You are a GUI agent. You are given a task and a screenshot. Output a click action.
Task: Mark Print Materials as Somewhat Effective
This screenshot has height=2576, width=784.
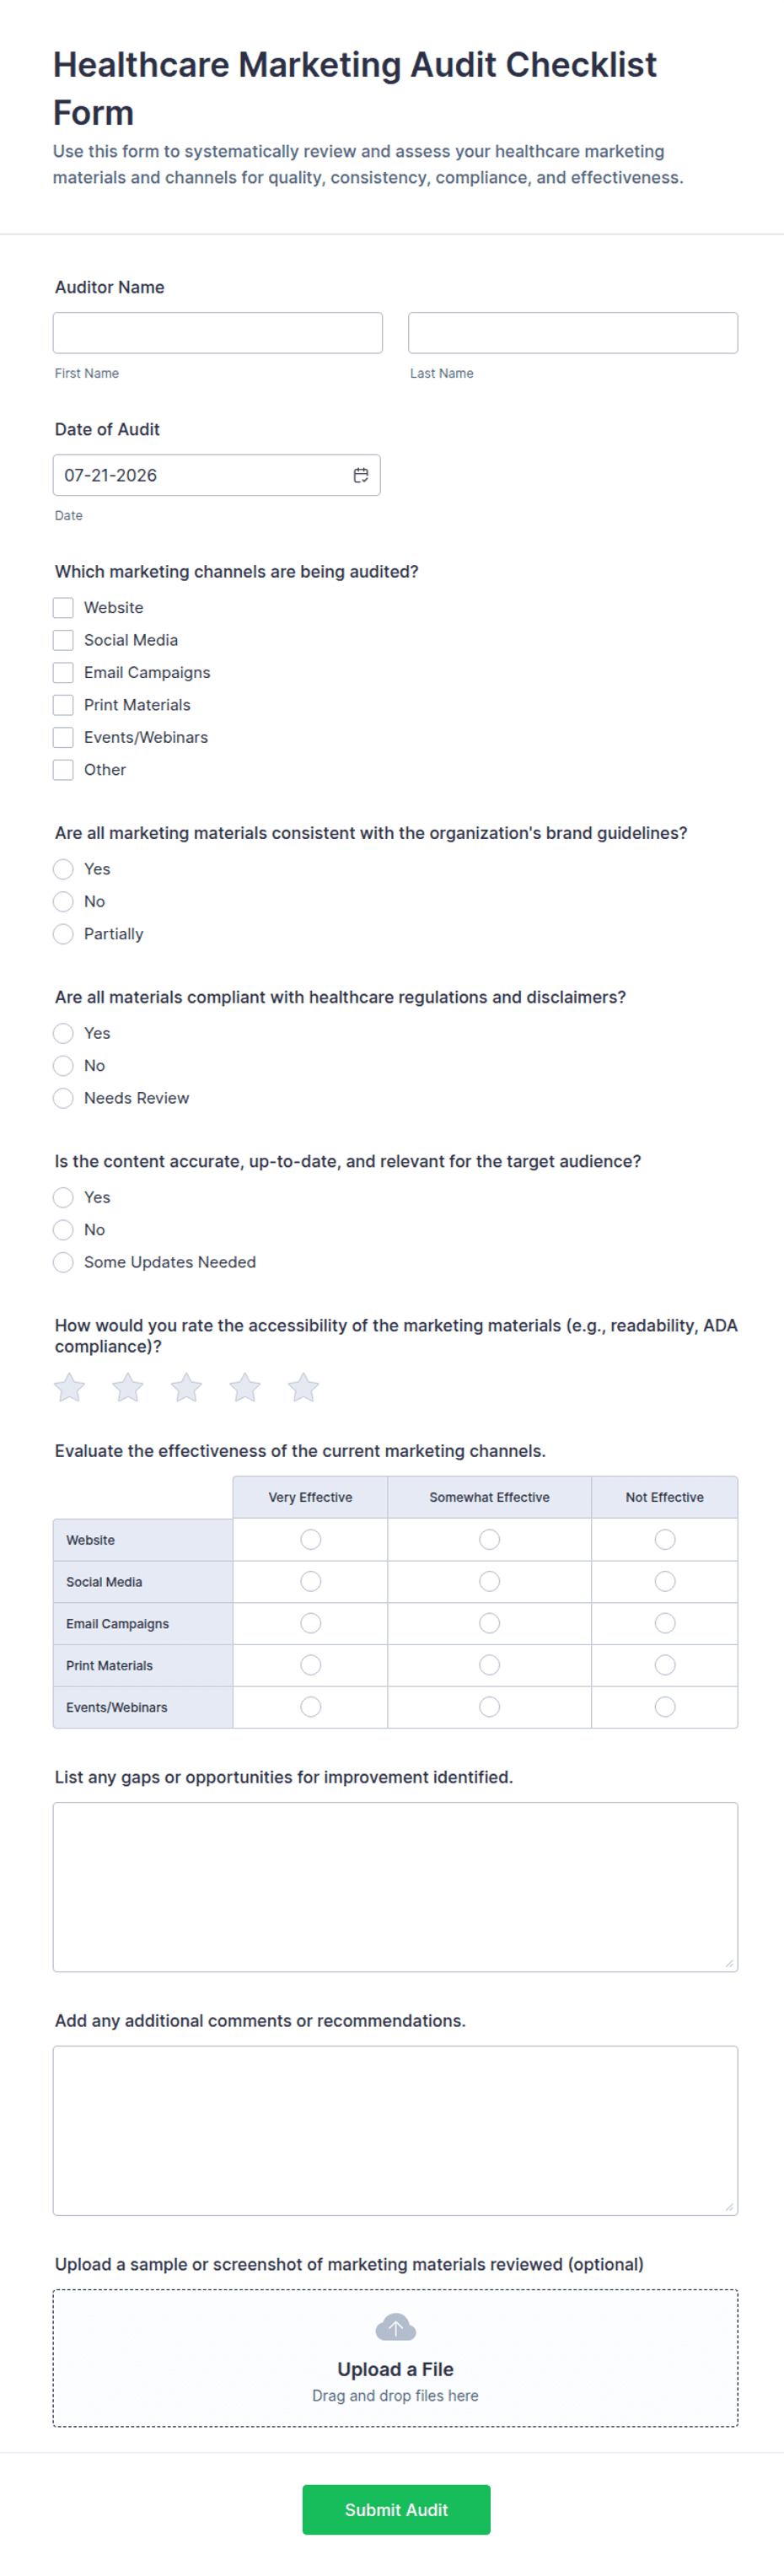(x=489, y=1665)
